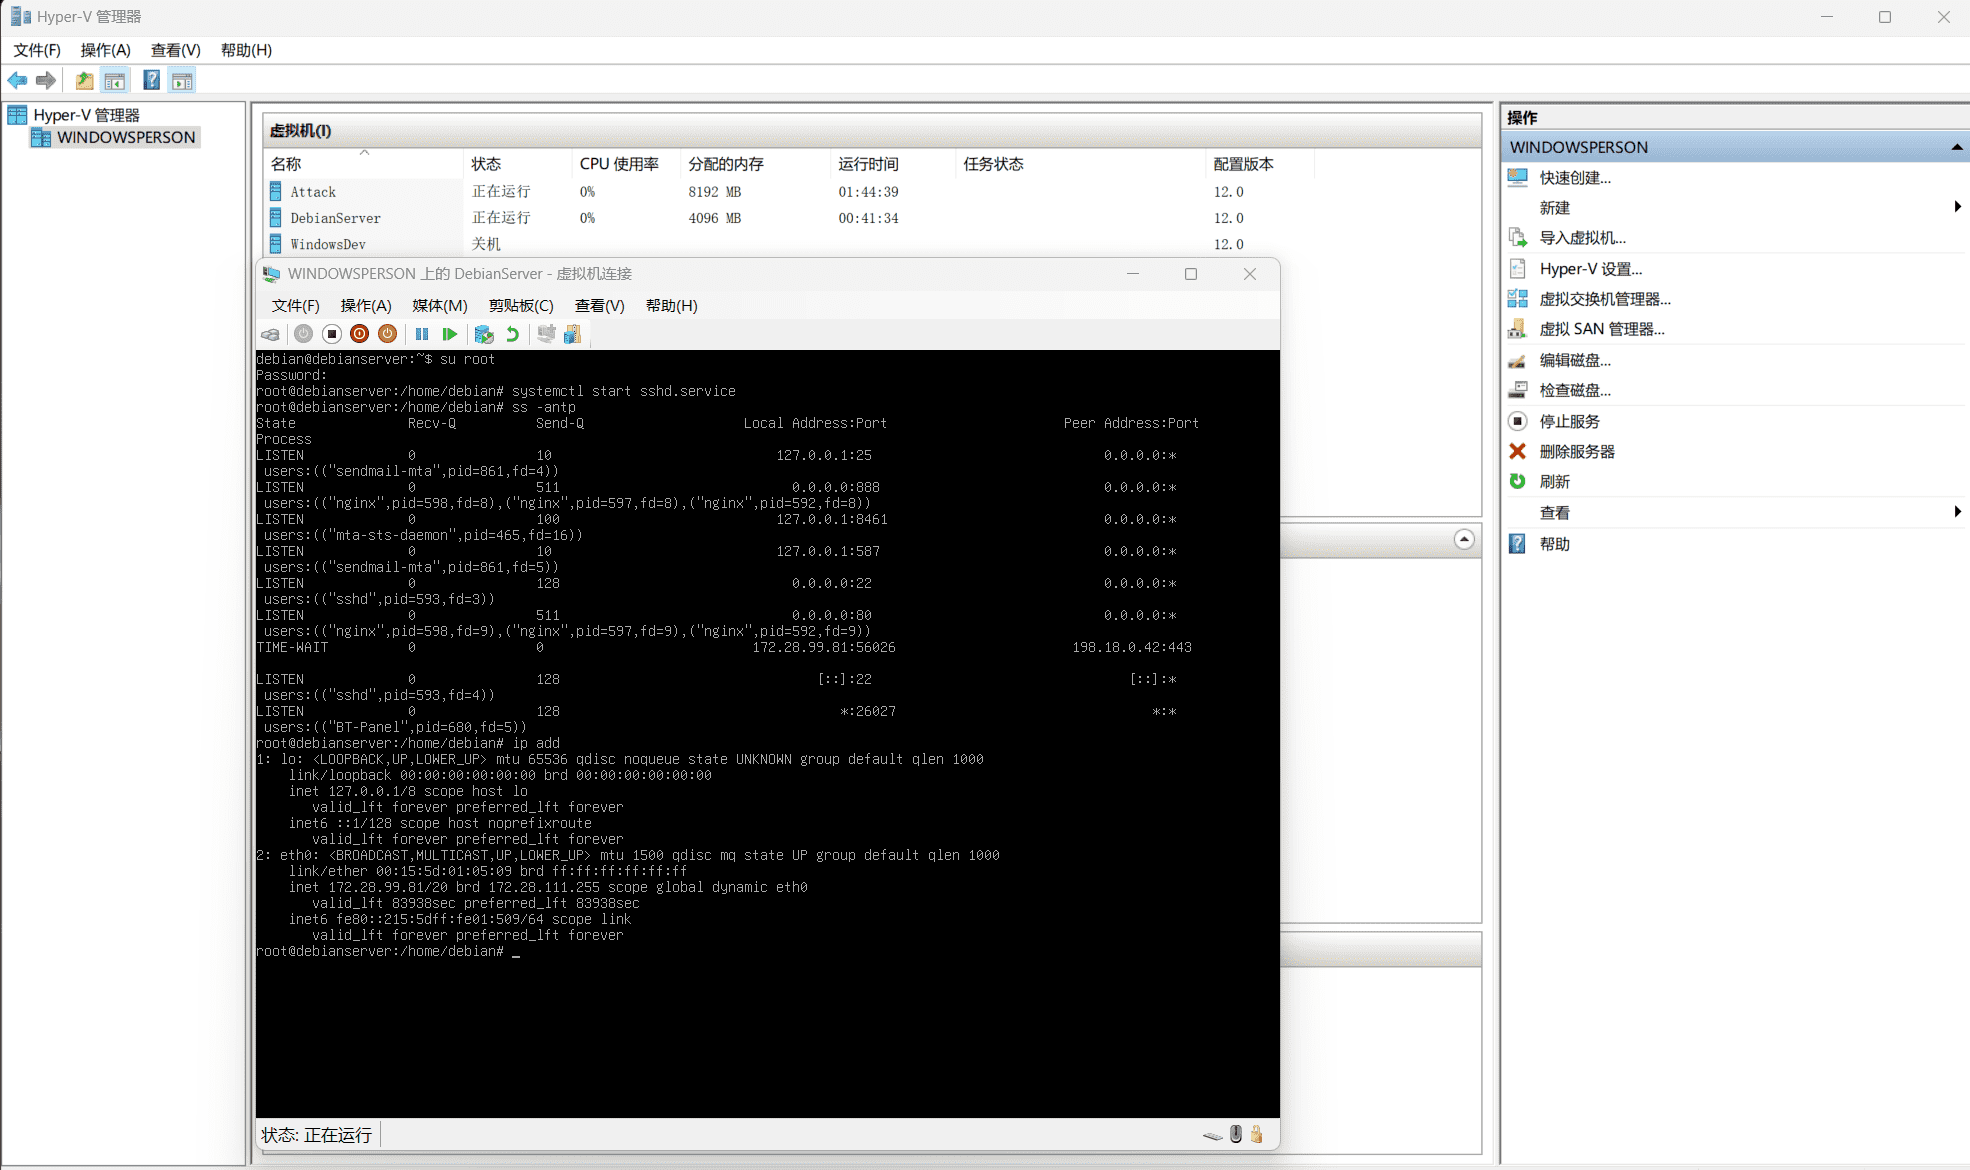Click the enhanced session icon in VM toolbar
The height and width of the screenshot is (1170, 1970).
tap(546, 334)
